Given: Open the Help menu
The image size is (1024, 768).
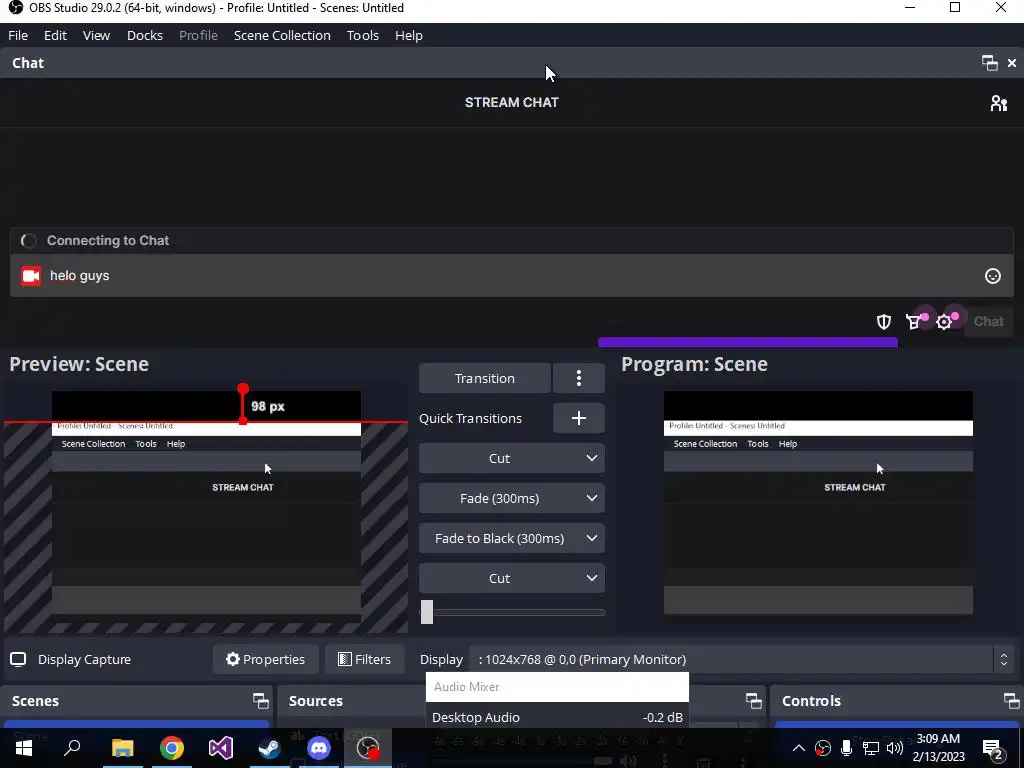Looking at the screenshot, I should coord(409,35).
